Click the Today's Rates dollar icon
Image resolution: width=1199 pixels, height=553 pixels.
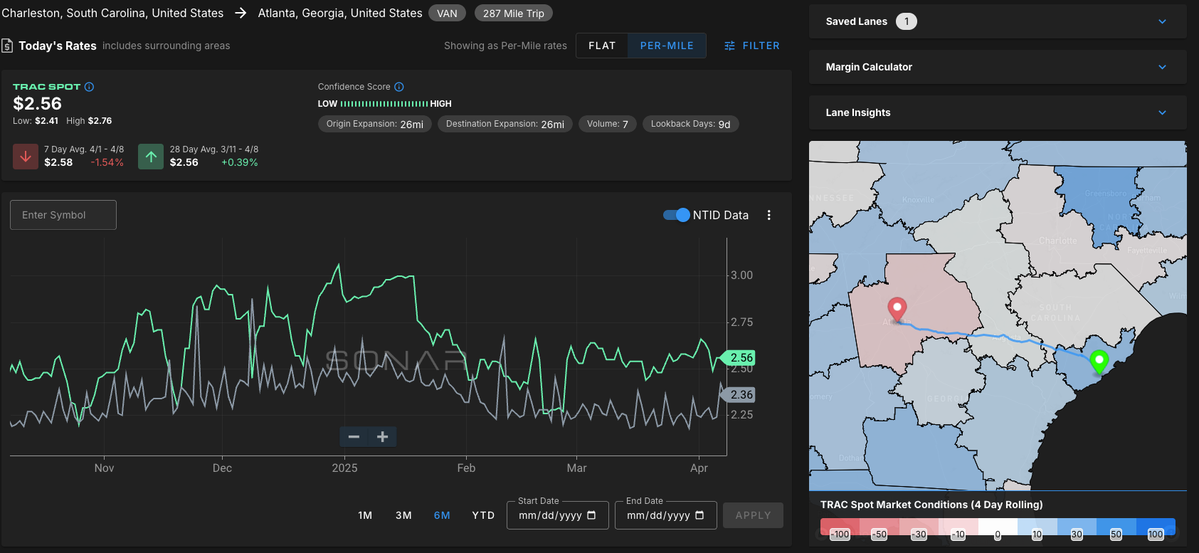point(7,46)
